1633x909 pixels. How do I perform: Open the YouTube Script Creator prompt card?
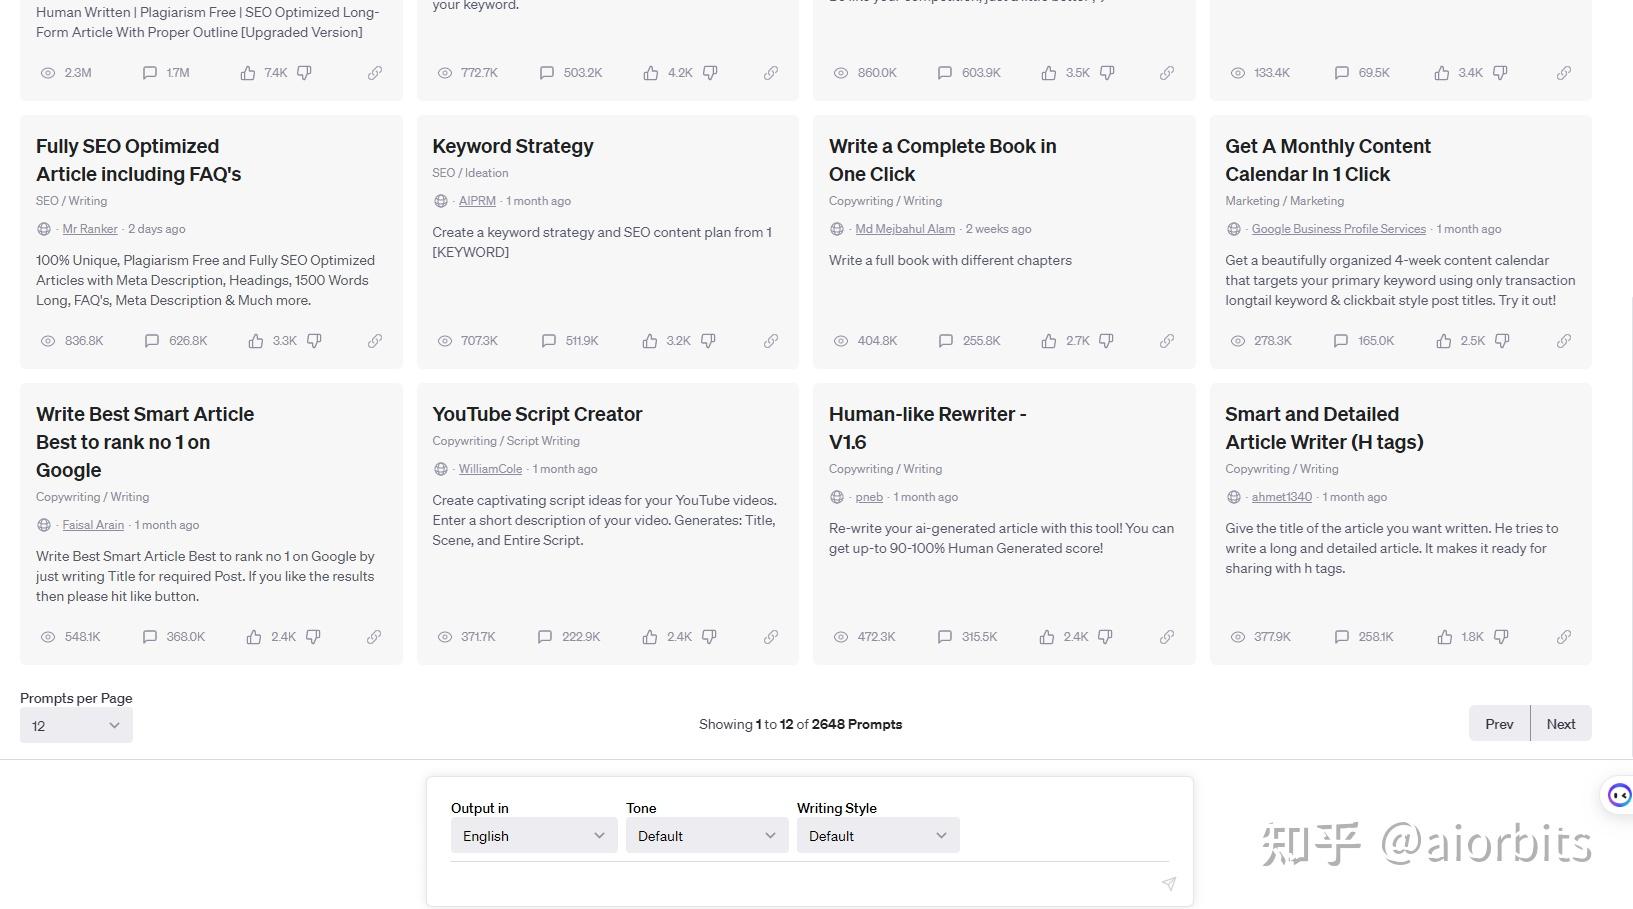(x=537, y=414)
